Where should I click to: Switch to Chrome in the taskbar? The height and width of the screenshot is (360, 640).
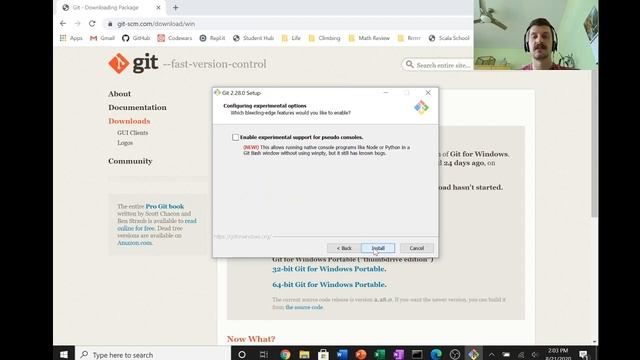pyautogui.click(x=285, y=355)
